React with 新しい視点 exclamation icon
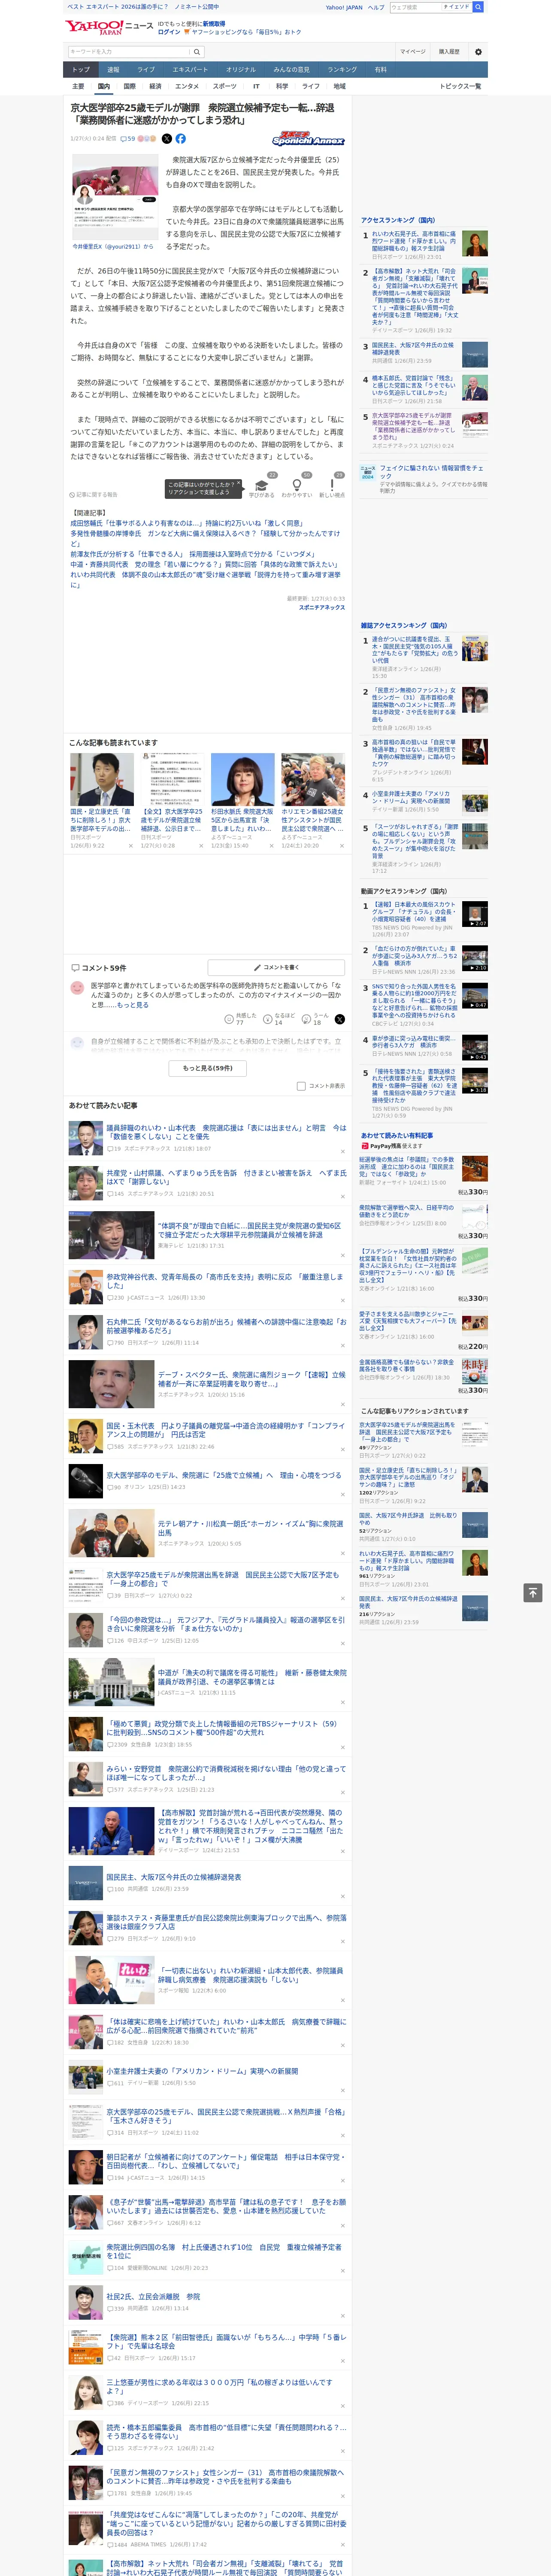The image size is (551, 2576). [x=332, y=485]
